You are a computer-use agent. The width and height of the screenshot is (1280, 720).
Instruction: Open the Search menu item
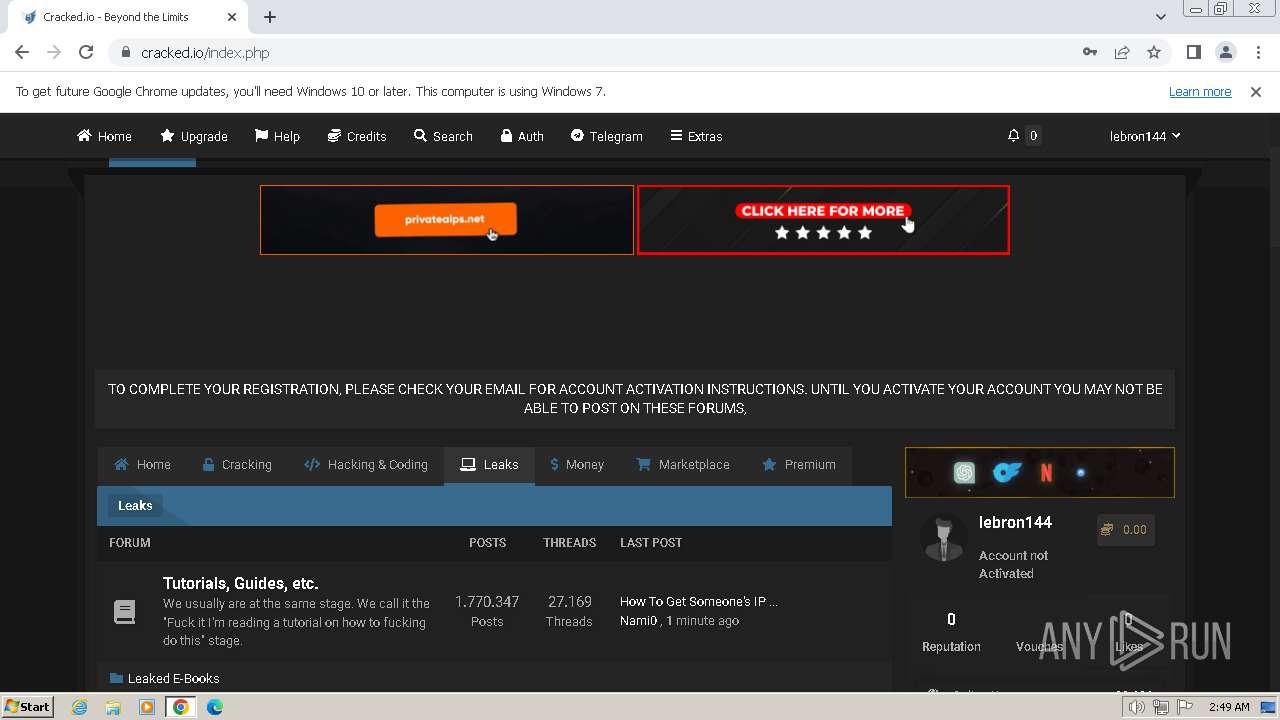443,136
